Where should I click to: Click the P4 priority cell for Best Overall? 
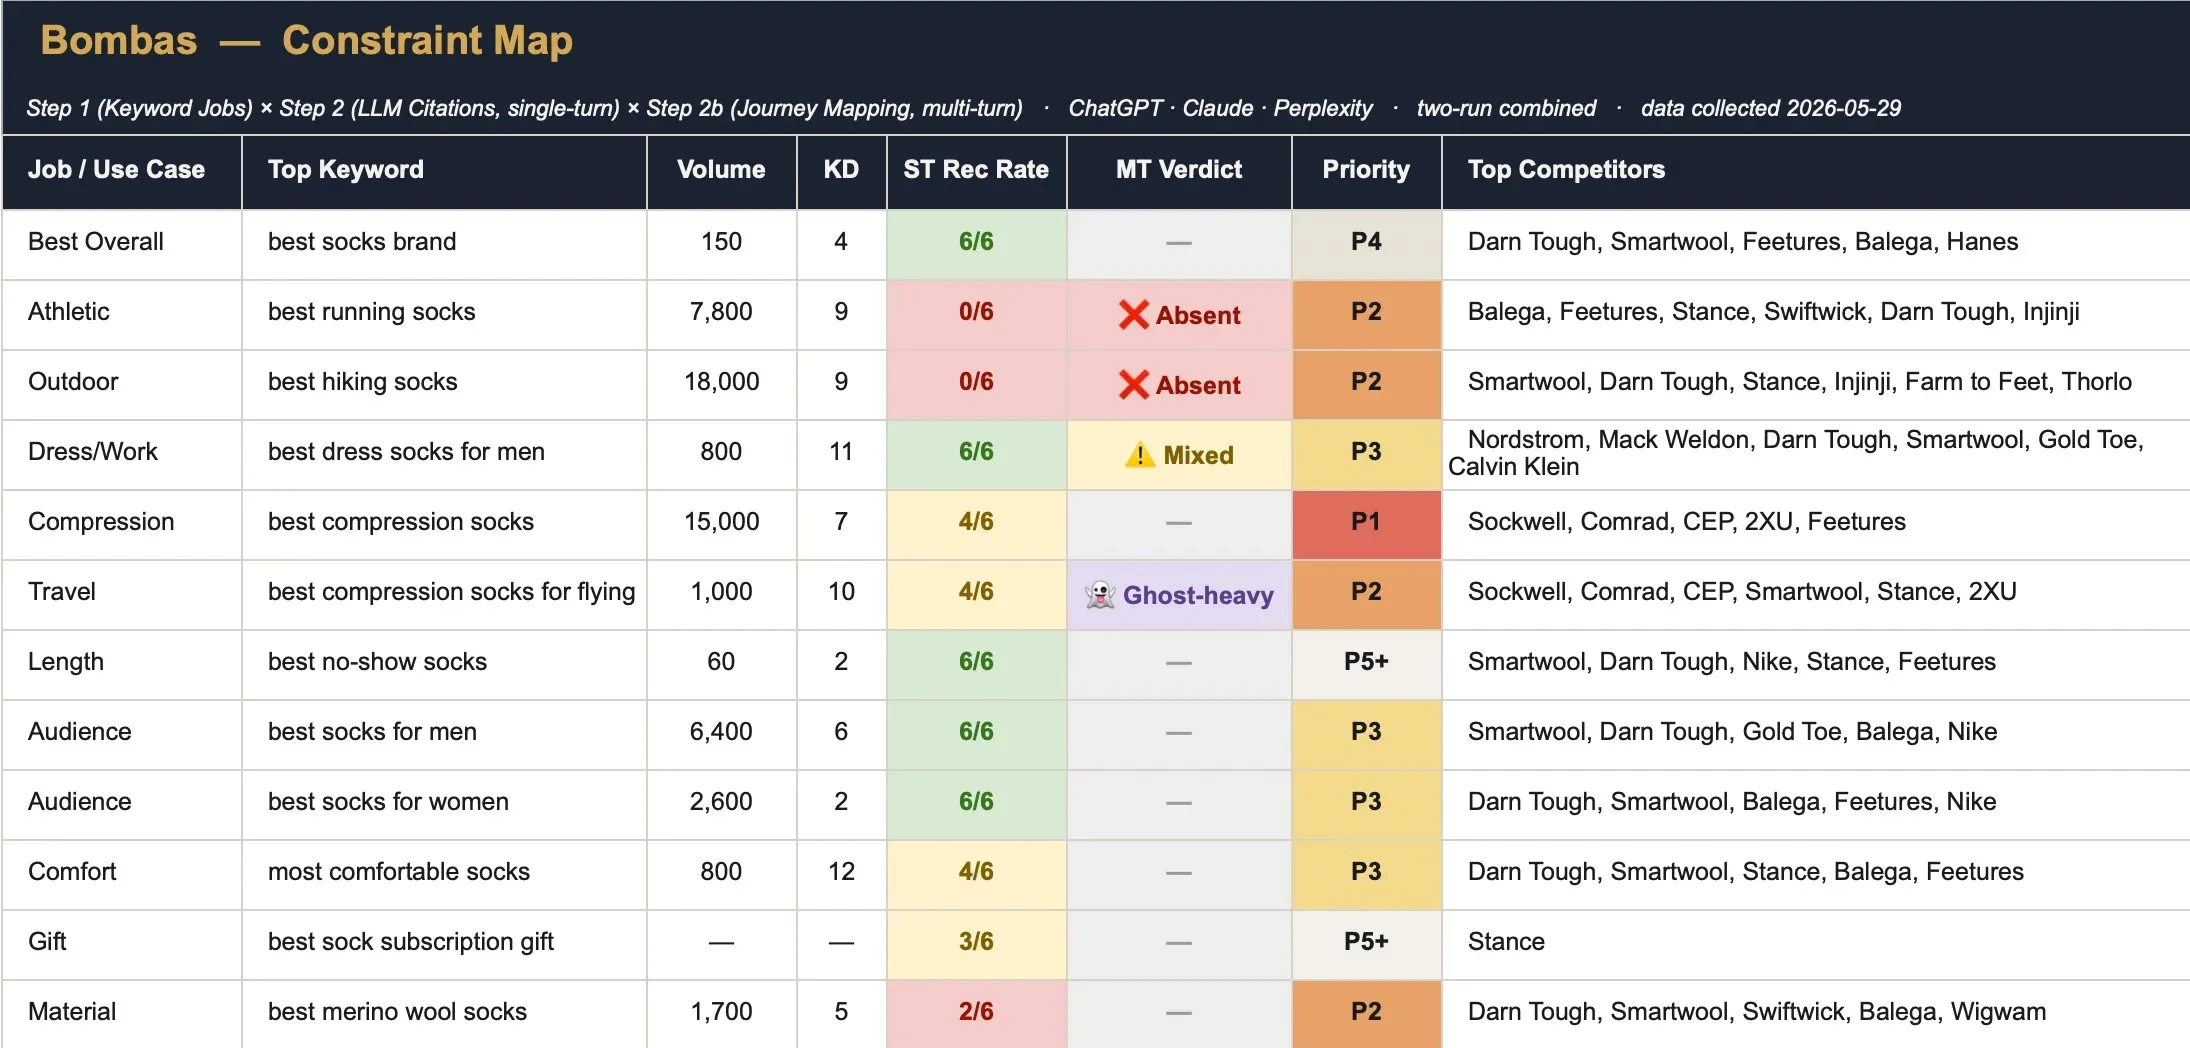pos(1366,244)
